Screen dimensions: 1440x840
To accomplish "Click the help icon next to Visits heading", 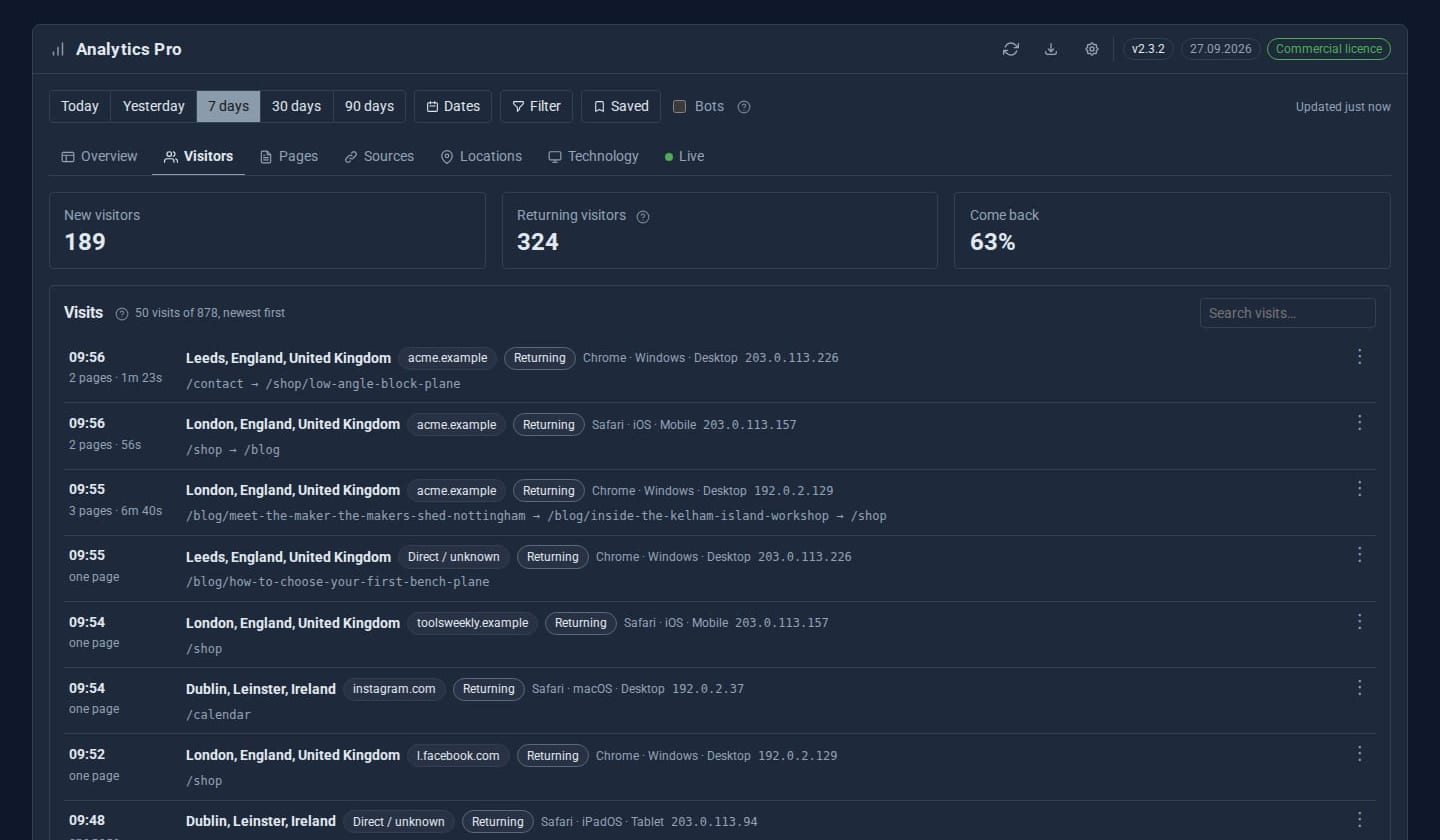I will pos(122,314).
